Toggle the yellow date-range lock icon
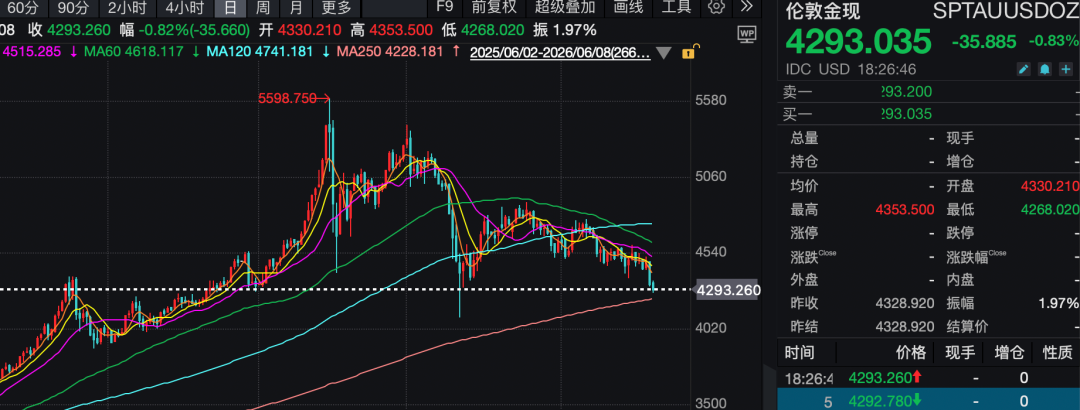 [x=688, y=52]
